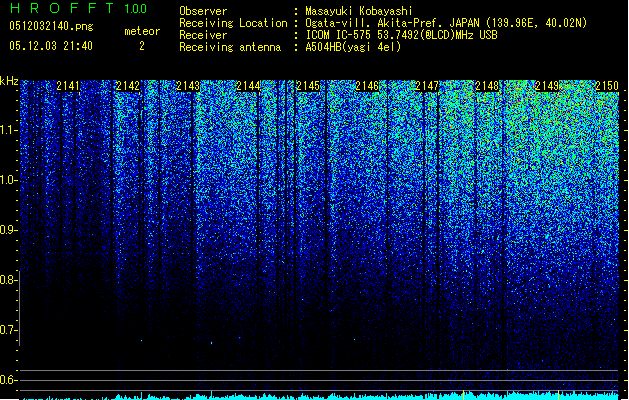The height and width of the screenshot is (400, 629).
Task: Click observer name Masayuki Kobayashi
Action: pos(359,11)
